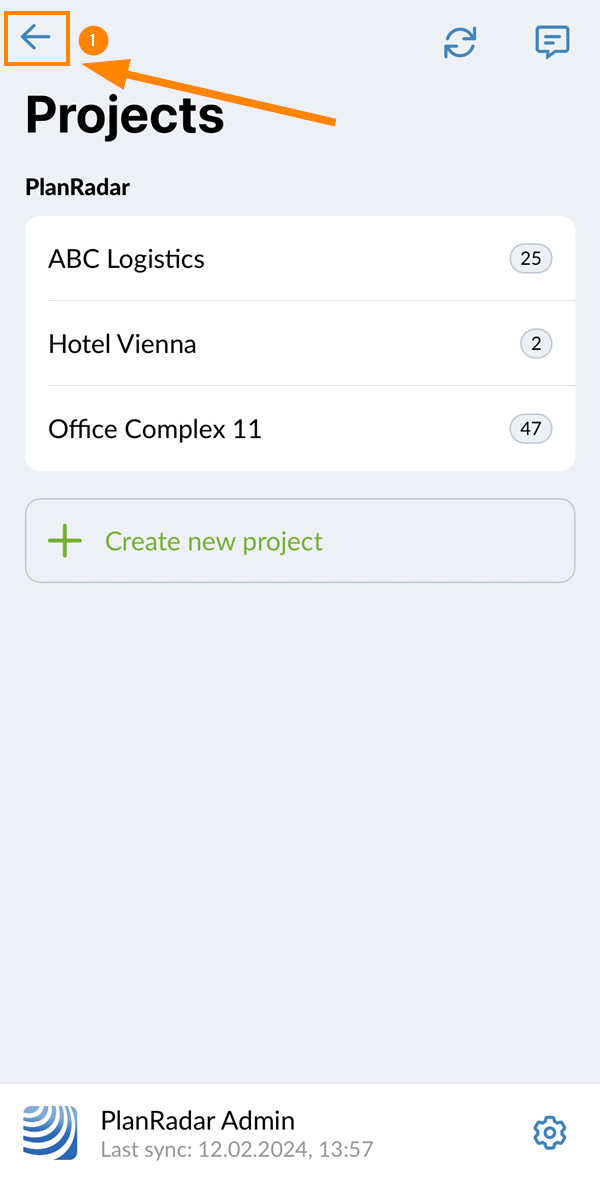Open settings with the gear icon
Viewport: 600px width, 1183px height.
pos(549,1132)
